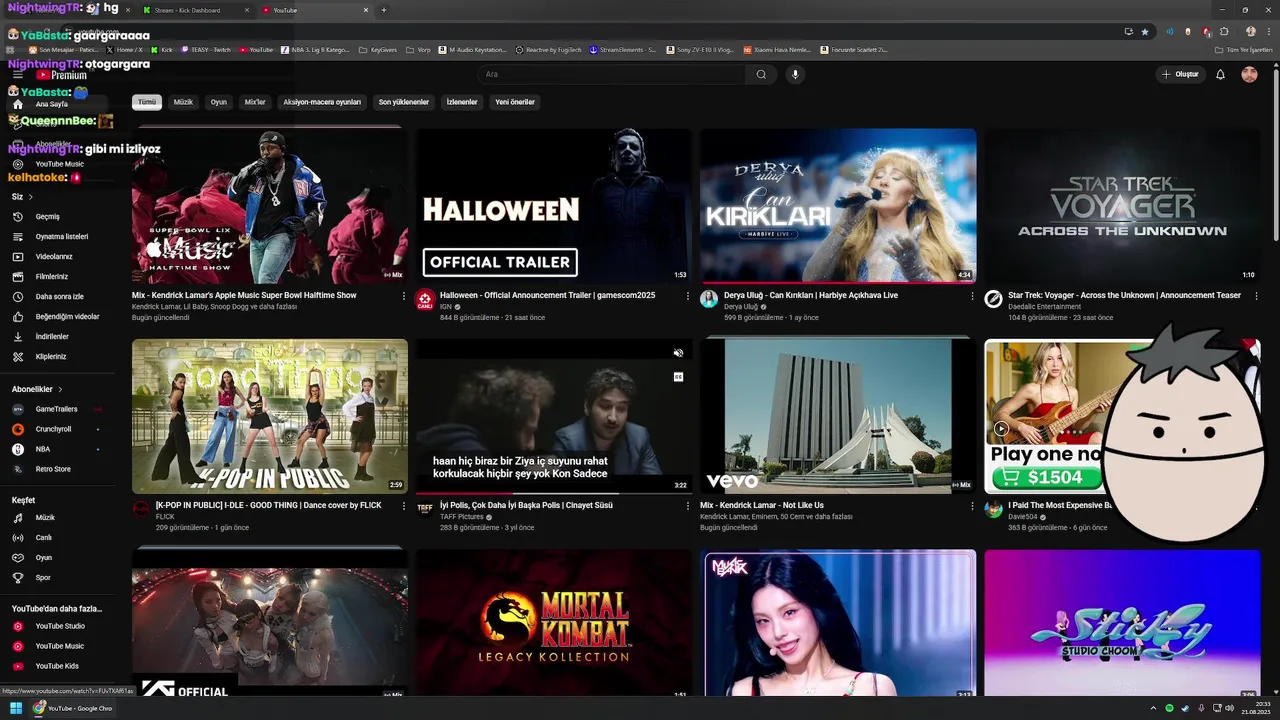This screenshot has width=1280, height=720.
Task: Select the Yeni öneriler chip
Action: coord(515,102)
